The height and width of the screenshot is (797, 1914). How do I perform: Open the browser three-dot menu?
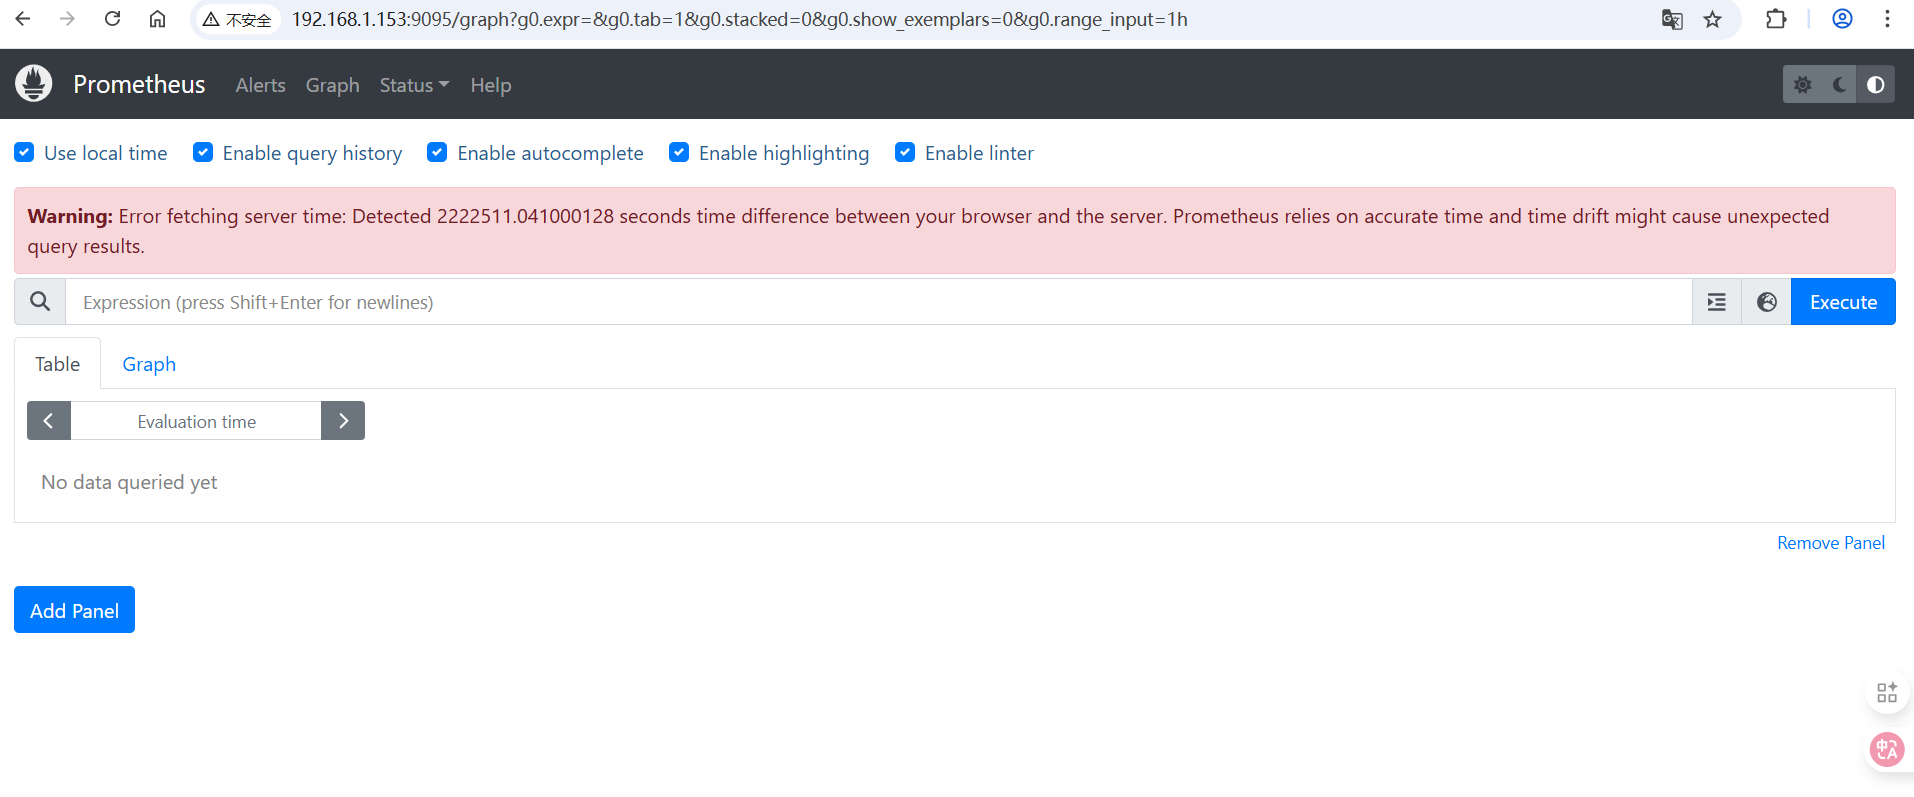point(1887,19)
